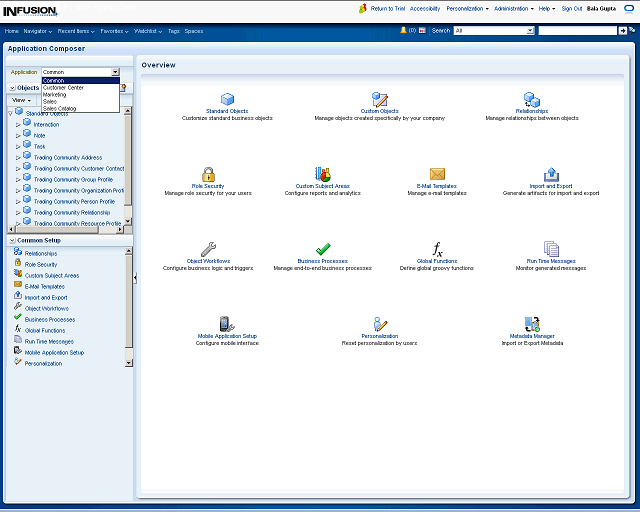Open the Mobile Application Setup phone icon
The height and width of the screenshot is (512, 640).
227,324
